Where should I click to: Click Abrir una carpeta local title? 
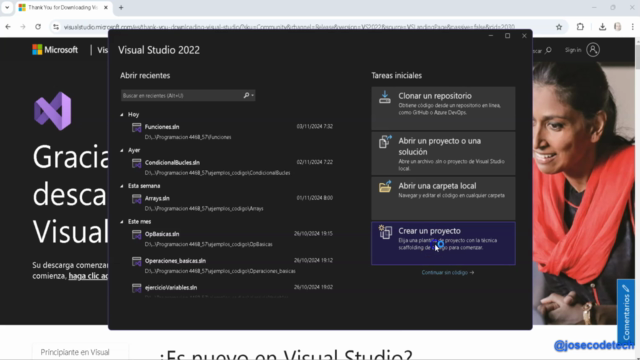(x=437, y=186)
